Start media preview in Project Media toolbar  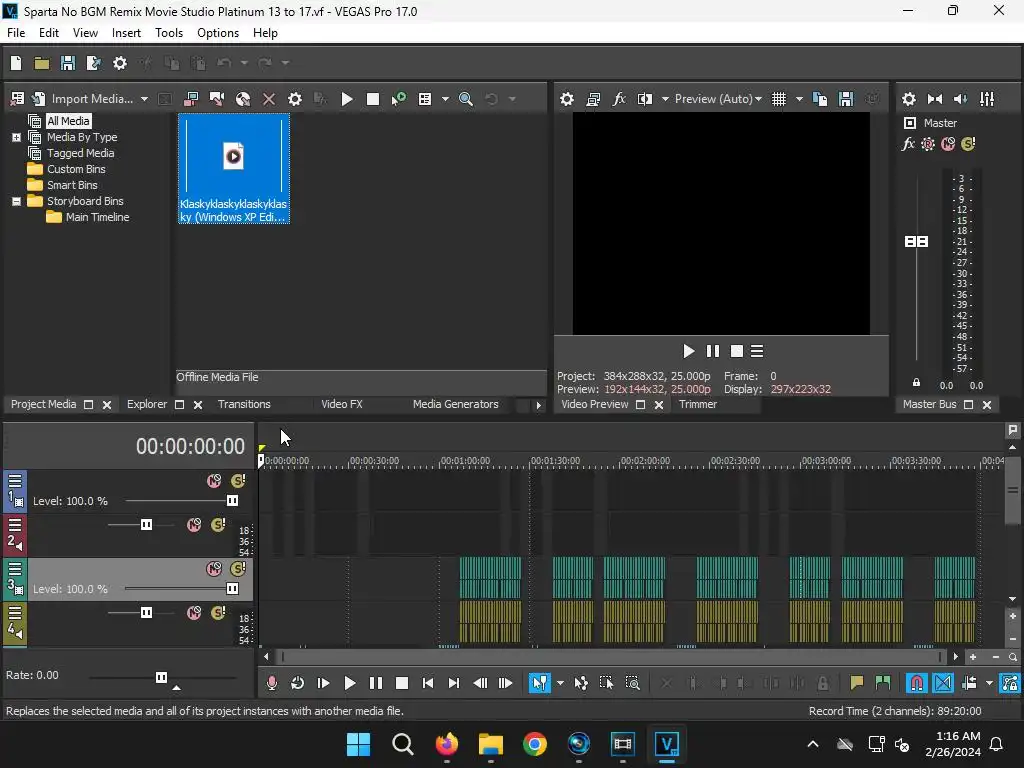347,99
